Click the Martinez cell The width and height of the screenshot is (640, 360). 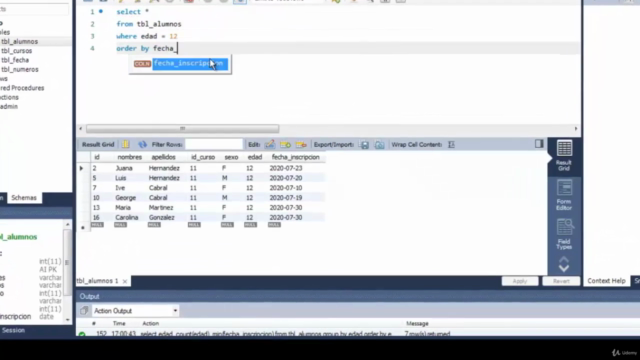pyautogui.click(x=161, y=208)
